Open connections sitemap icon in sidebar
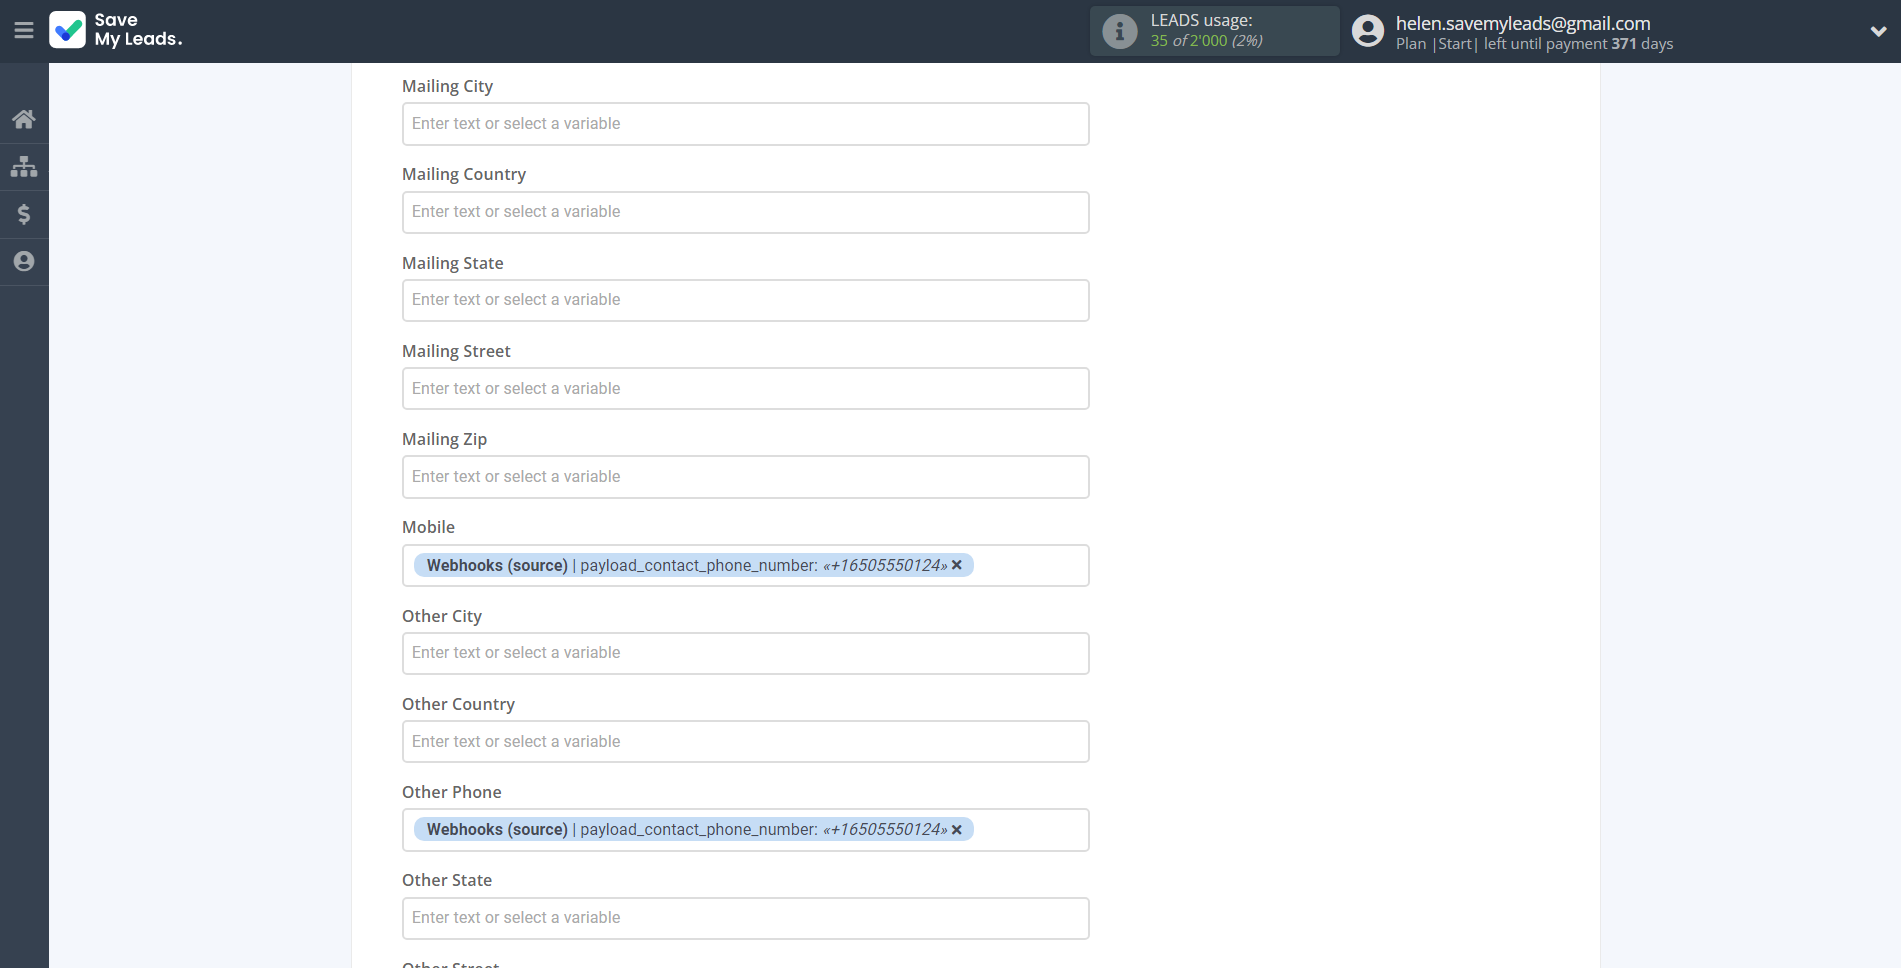The width and height of the screenshot is (1901, 968). [24, 166]
